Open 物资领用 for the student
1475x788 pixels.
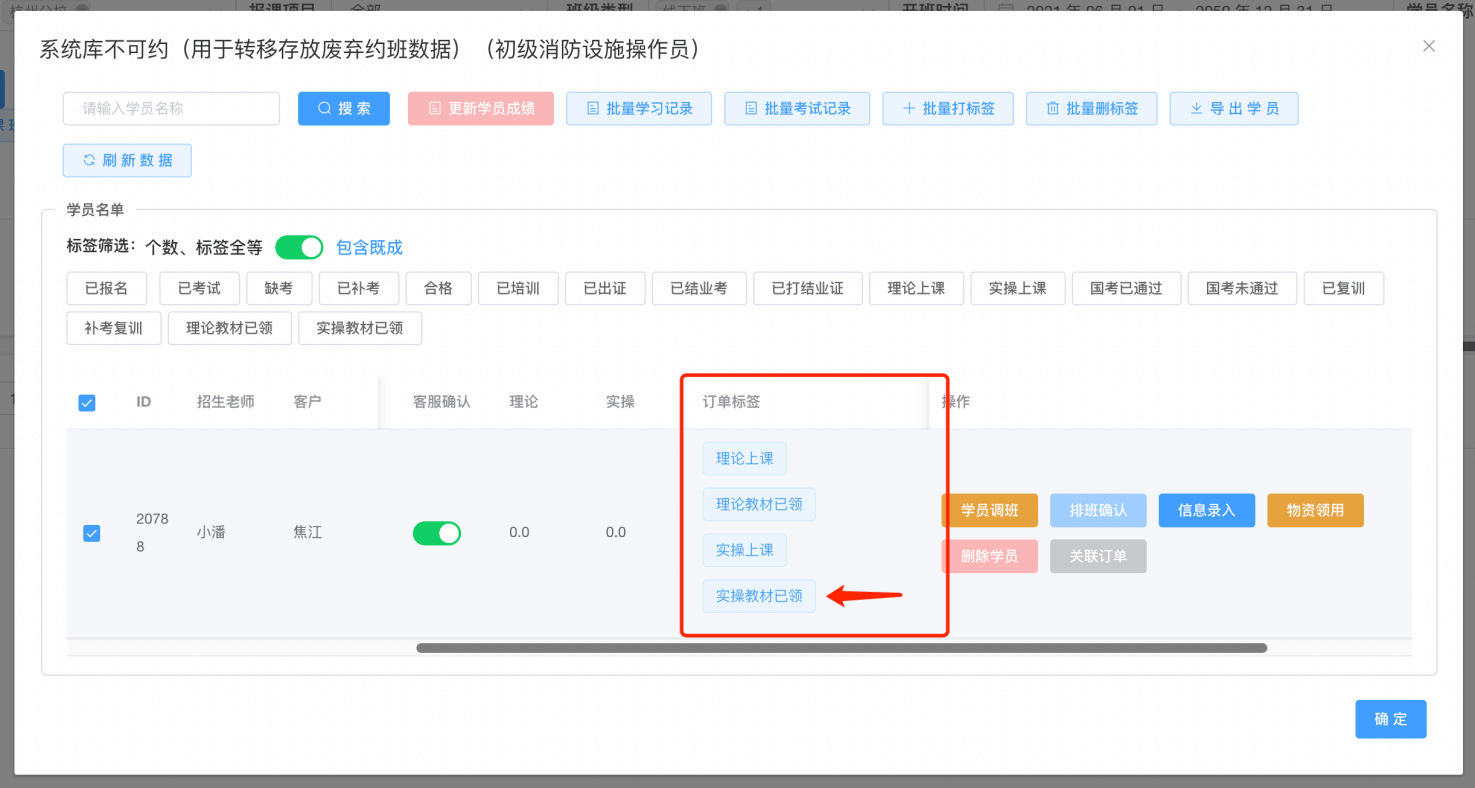[x=1315, y=510]
